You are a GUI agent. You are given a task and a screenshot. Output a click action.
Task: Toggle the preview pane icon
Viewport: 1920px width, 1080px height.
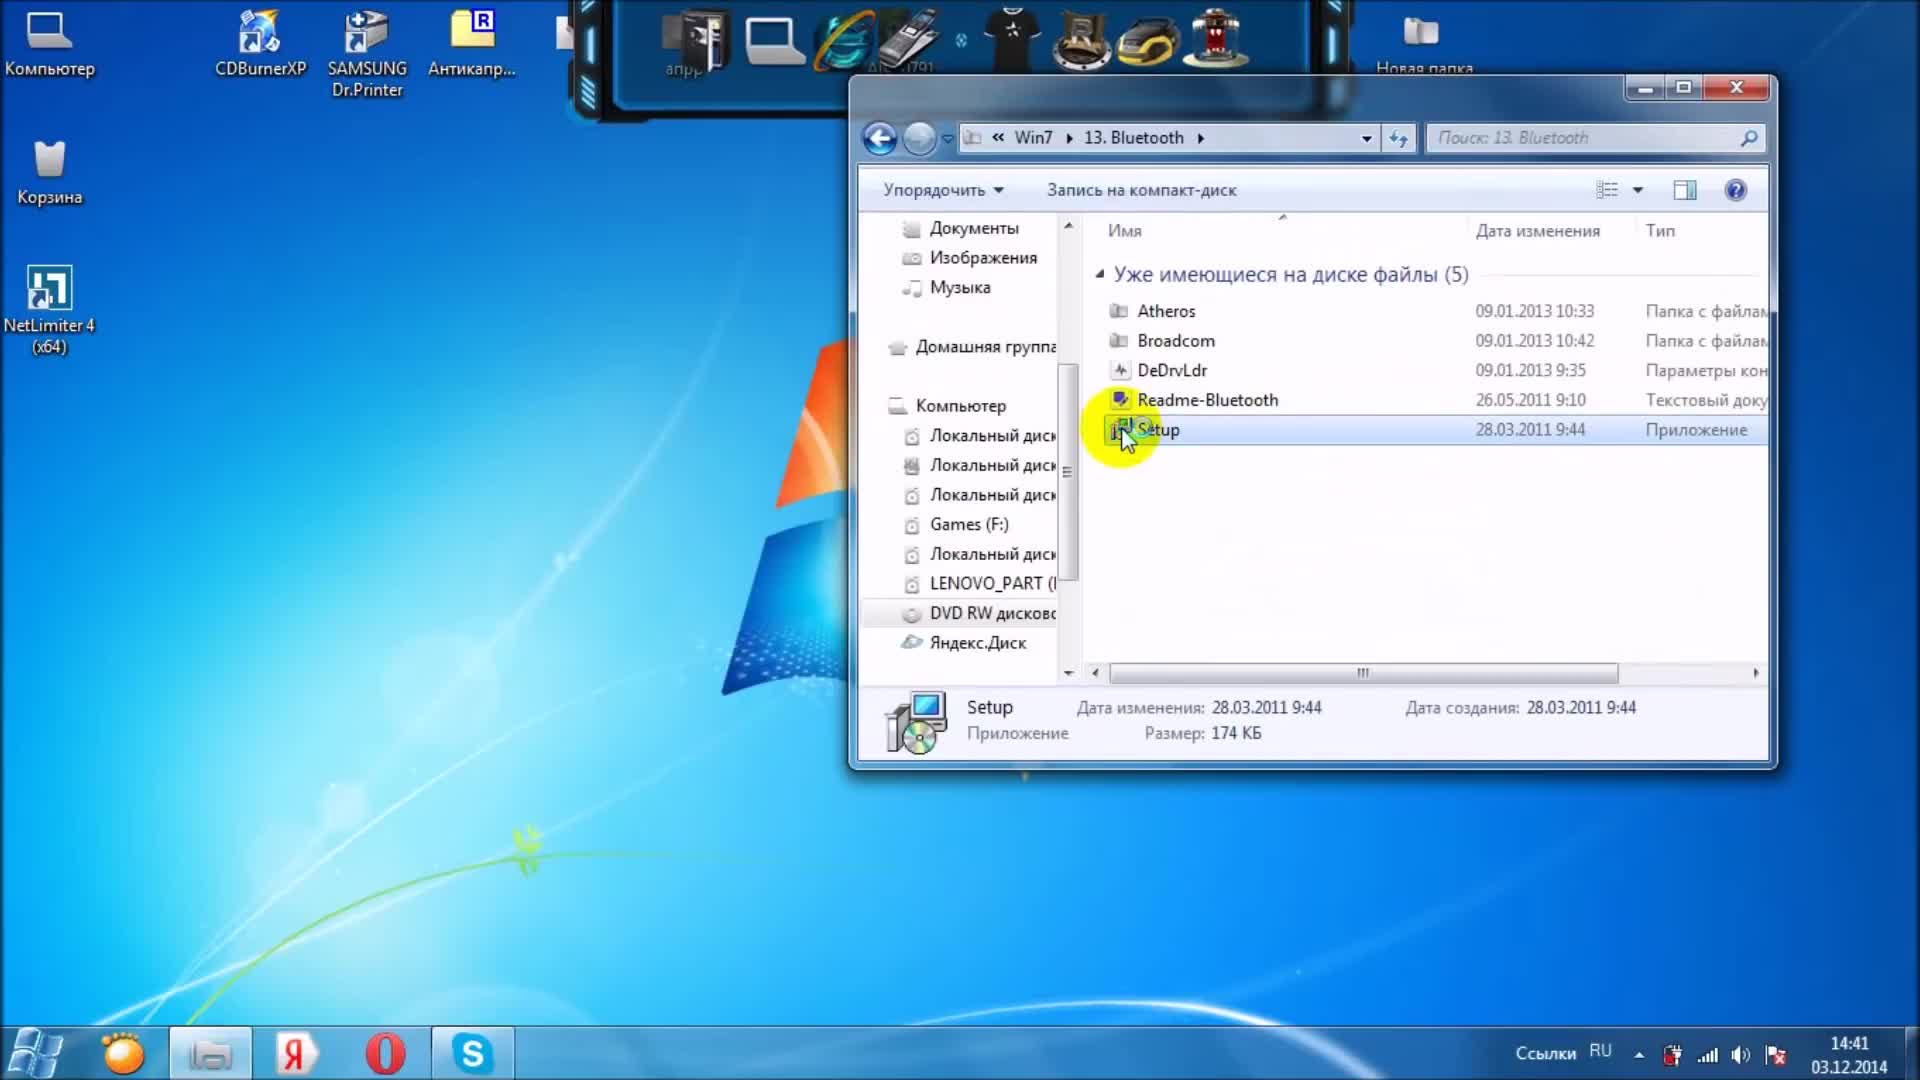tap(1685, 190)
